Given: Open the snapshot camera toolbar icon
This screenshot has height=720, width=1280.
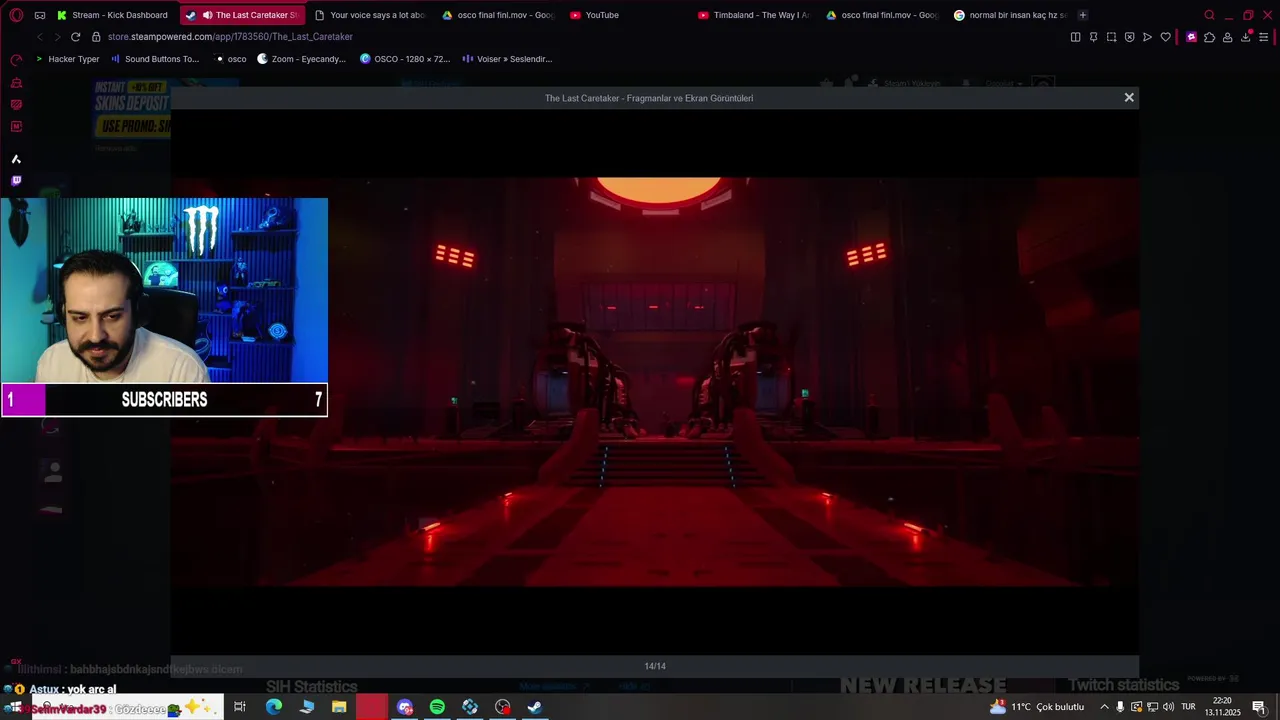Looking at the screenshot, I should tap(1111, 37).
